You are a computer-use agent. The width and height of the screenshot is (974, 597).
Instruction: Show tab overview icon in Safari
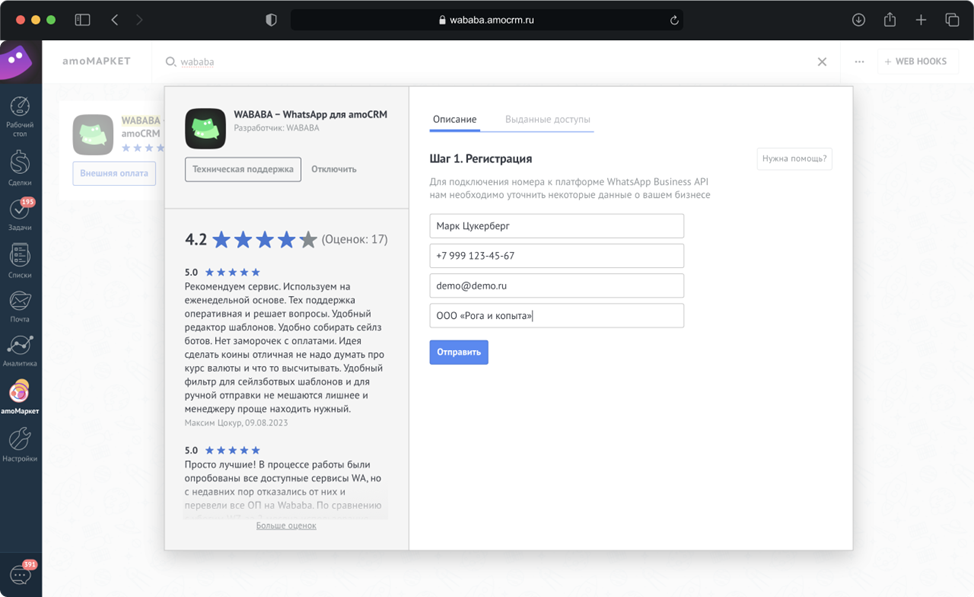[x=952, y=20]
